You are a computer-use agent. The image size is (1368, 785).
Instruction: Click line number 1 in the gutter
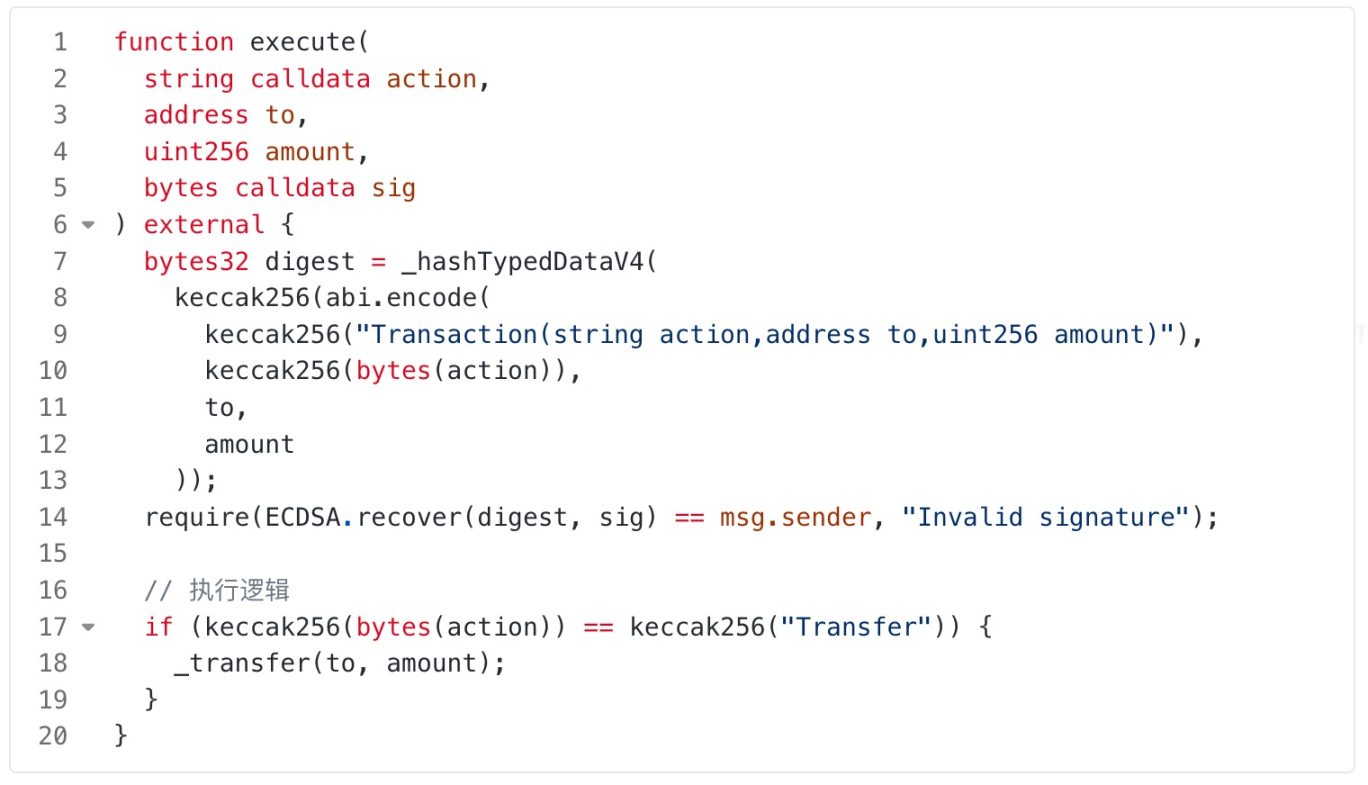coord(61,42)
